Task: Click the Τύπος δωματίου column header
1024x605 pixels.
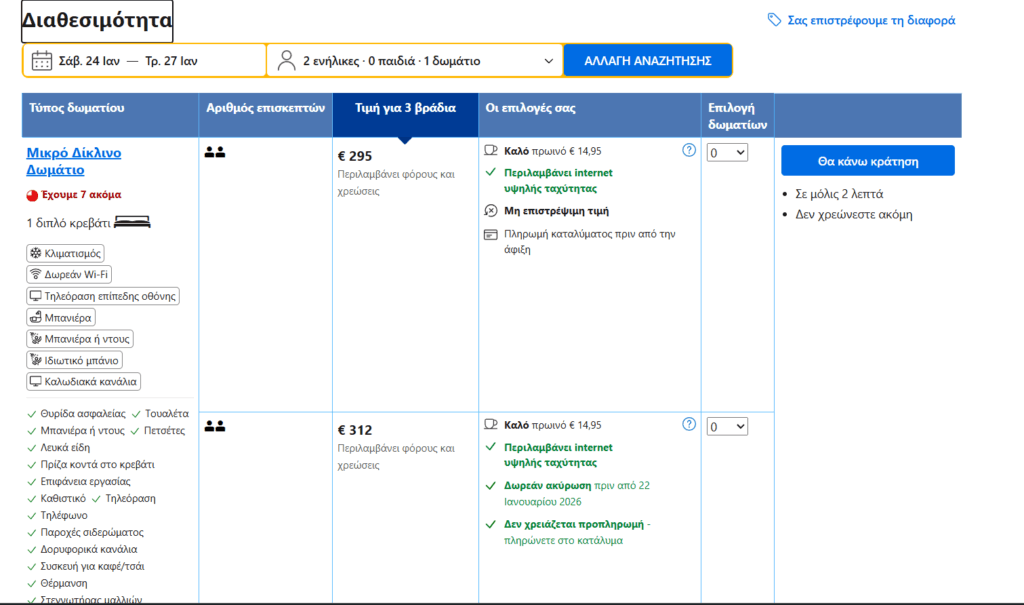Action: [77, 108]
